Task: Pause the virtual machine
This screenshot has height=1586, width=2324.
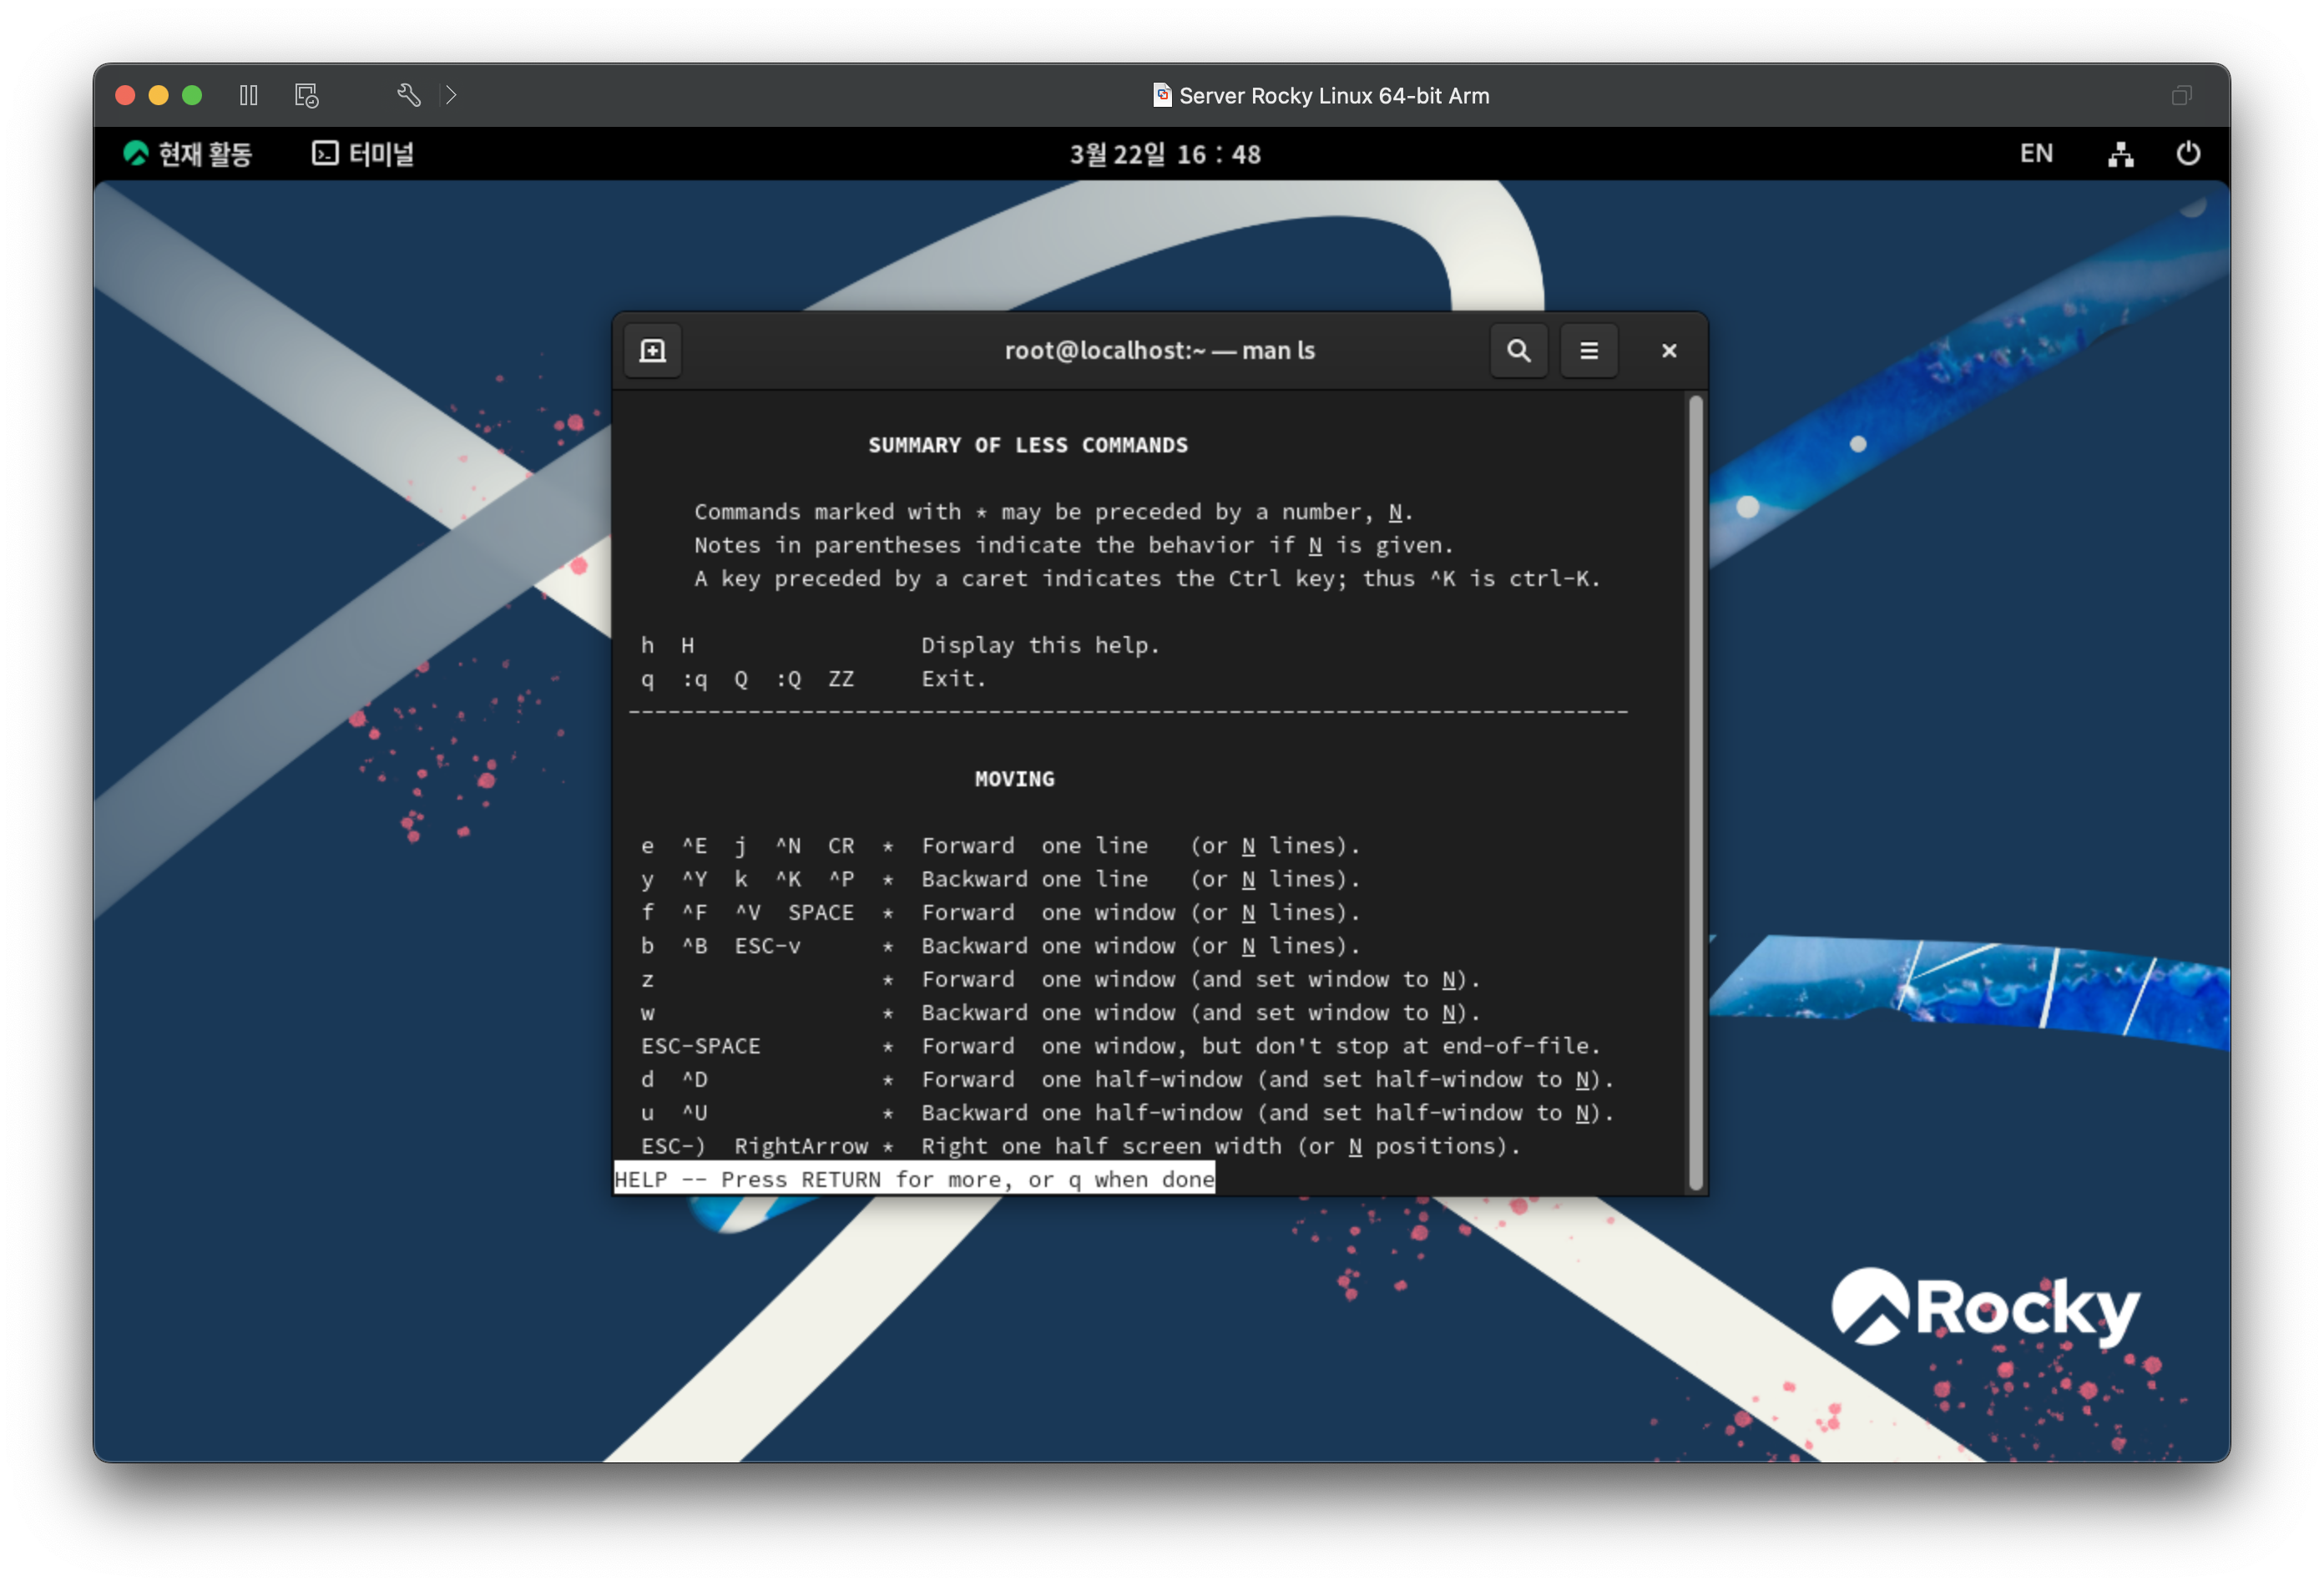Action: (x=249, y=95)
